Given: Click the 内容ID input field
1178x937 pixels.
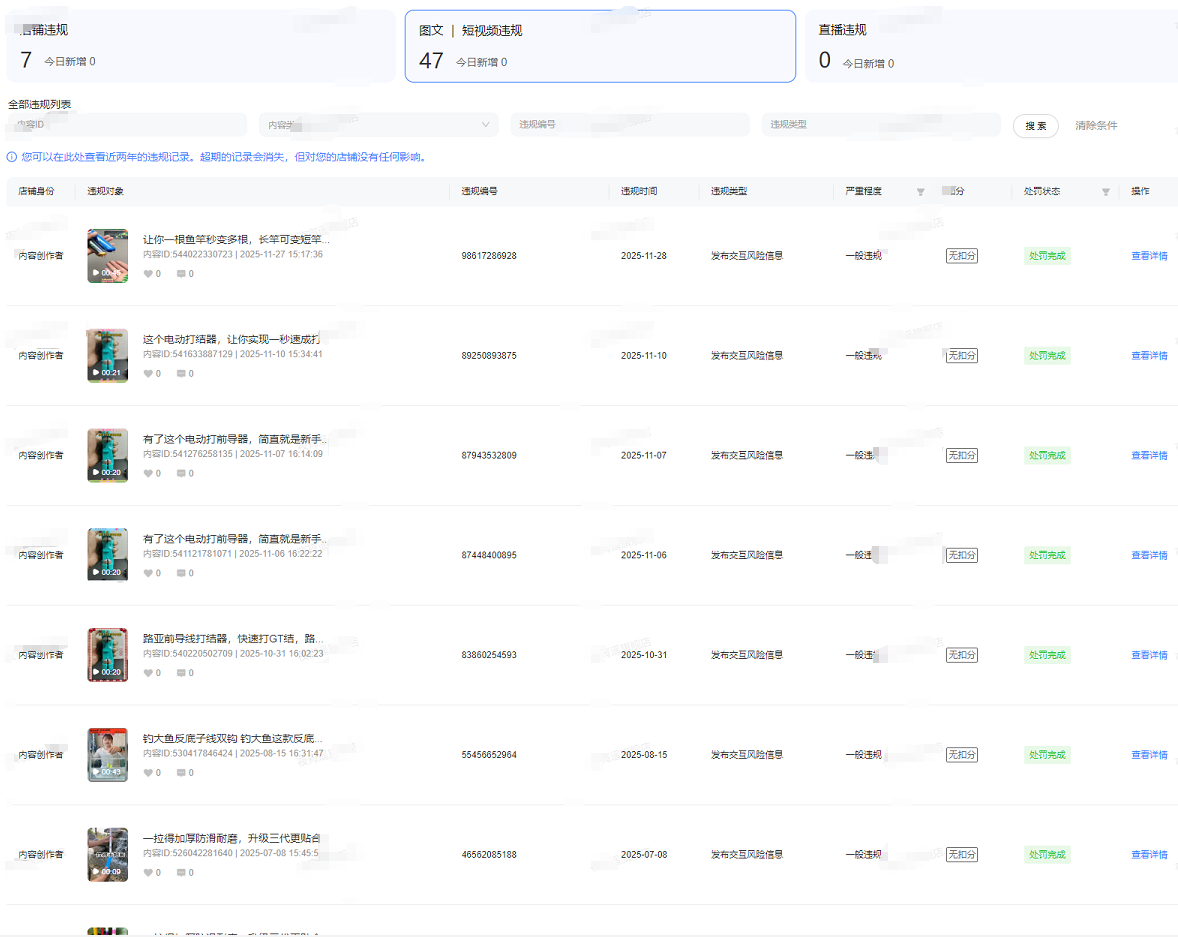Looking at the screenshot, I should [x=127, y=125].
